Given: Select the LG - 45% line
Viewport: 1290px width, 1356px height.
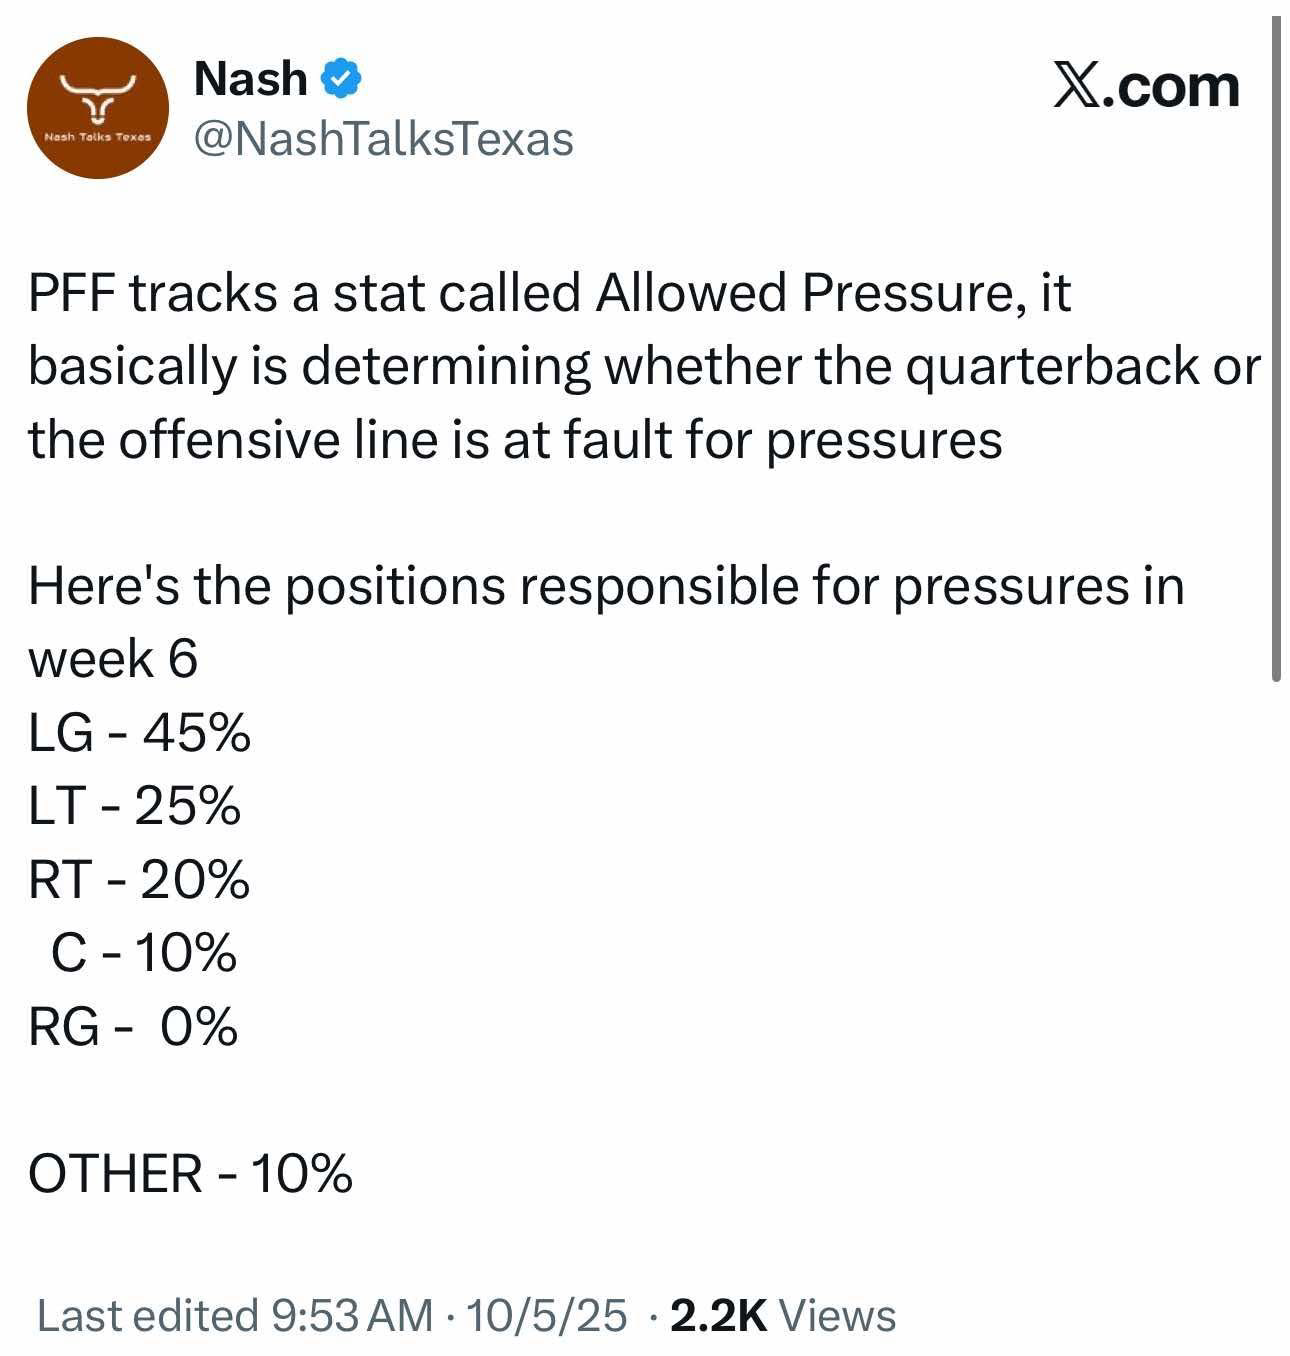Looking at the screenshot, I should pos(139,734).
